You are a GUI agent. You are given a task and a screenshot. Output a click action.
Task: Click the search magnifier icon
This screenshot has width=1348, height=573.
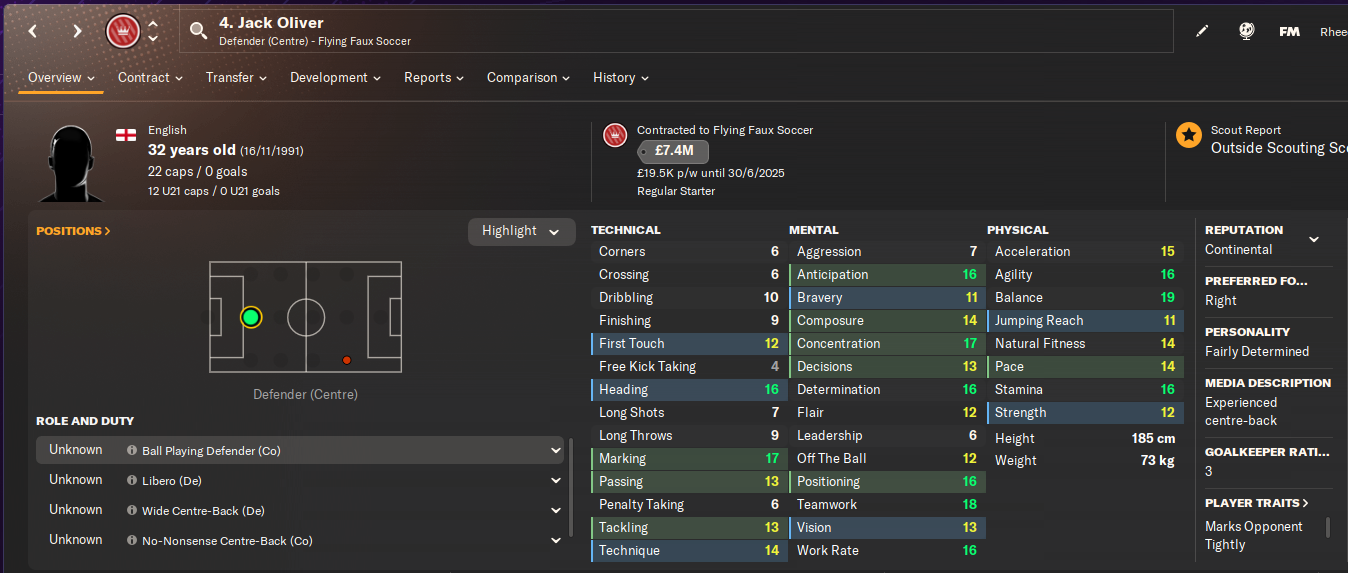tap(198, 31)
